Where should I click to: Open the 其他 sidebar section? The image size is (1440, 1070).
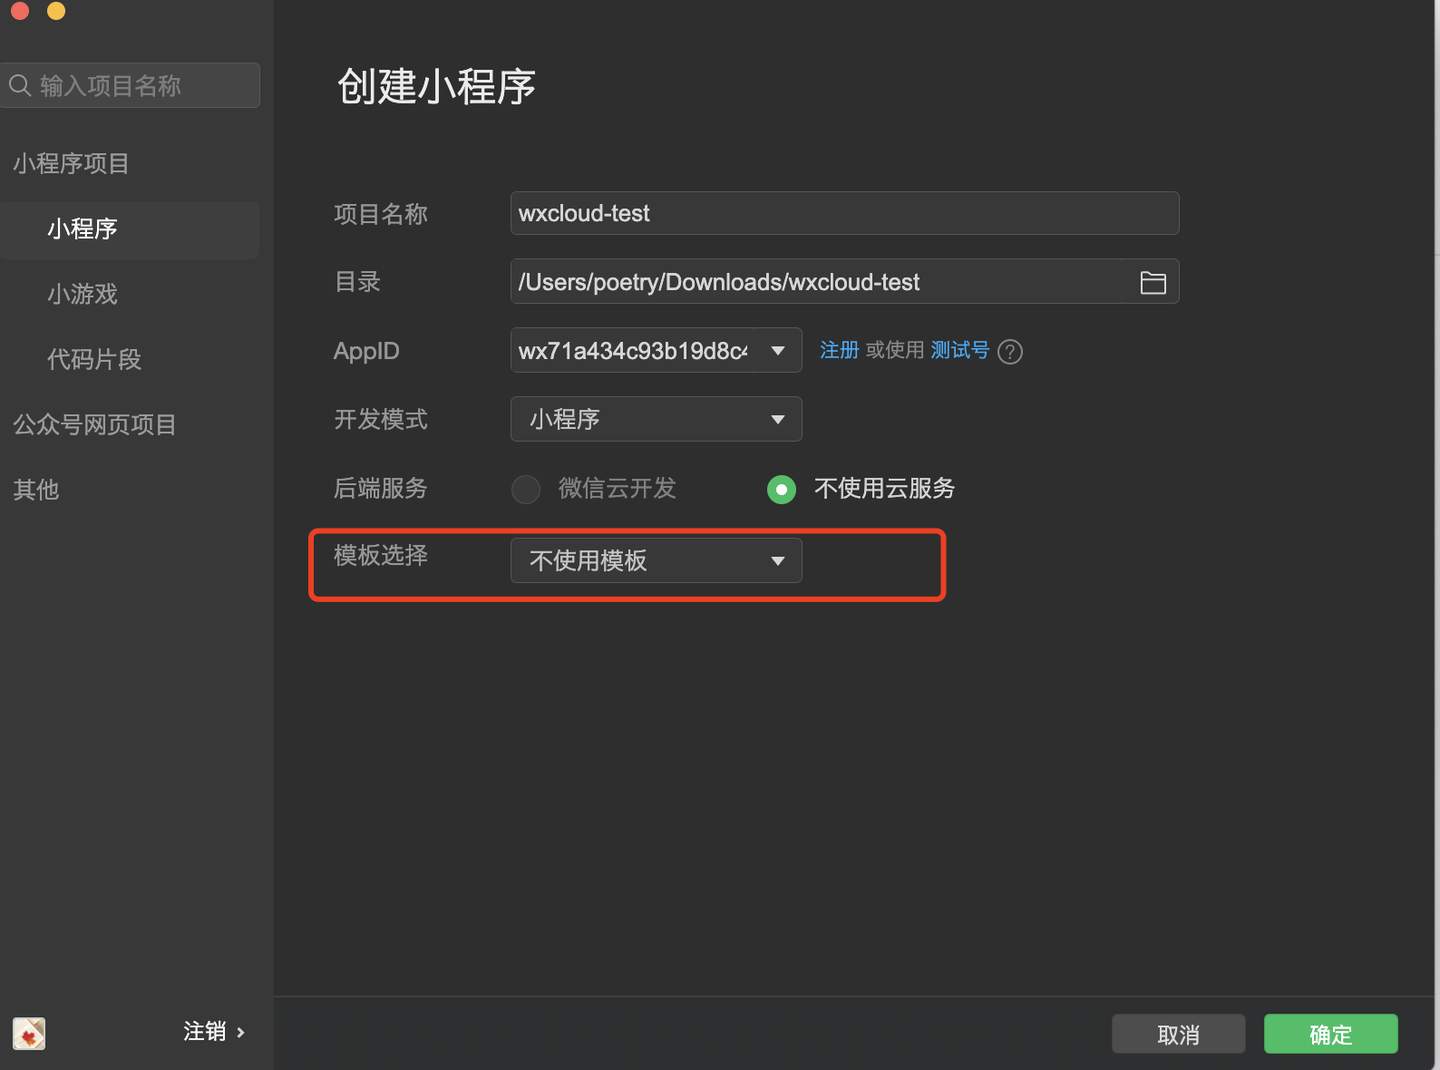(x=35, y=490)
